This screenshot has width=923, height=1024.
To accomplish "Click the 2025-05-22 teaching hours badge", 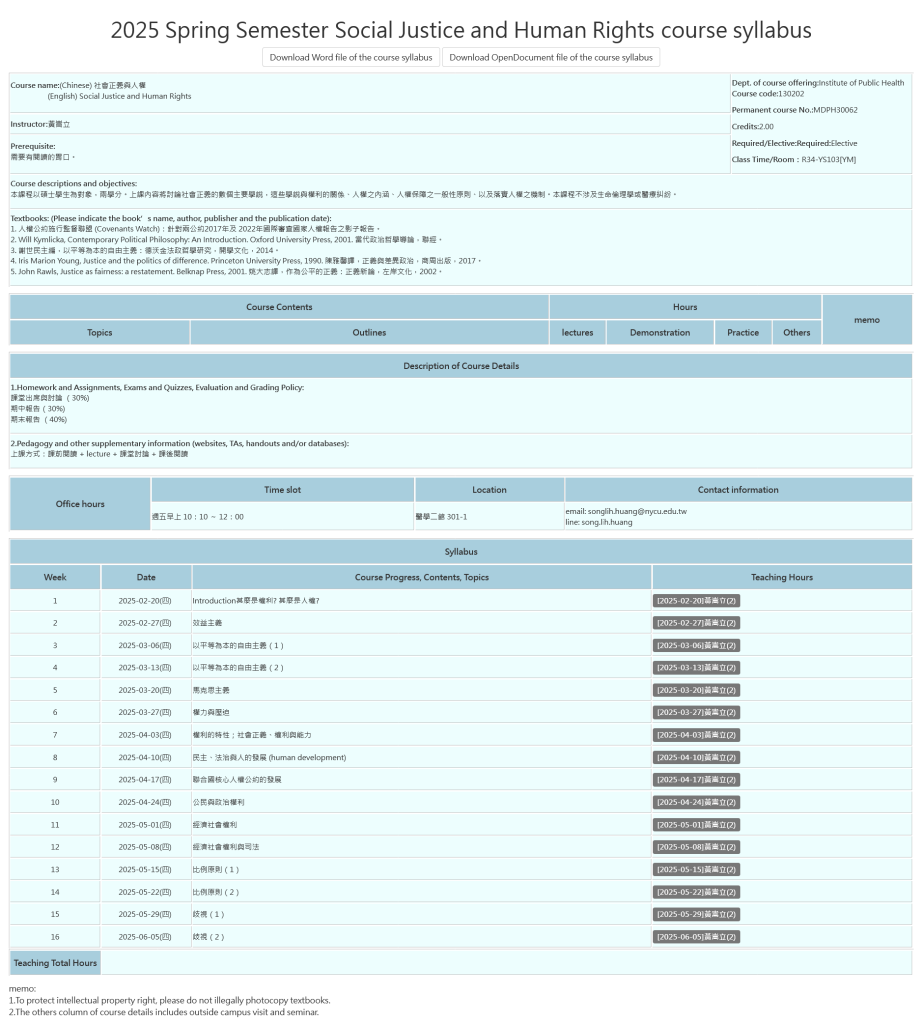I will pos(696,892).
